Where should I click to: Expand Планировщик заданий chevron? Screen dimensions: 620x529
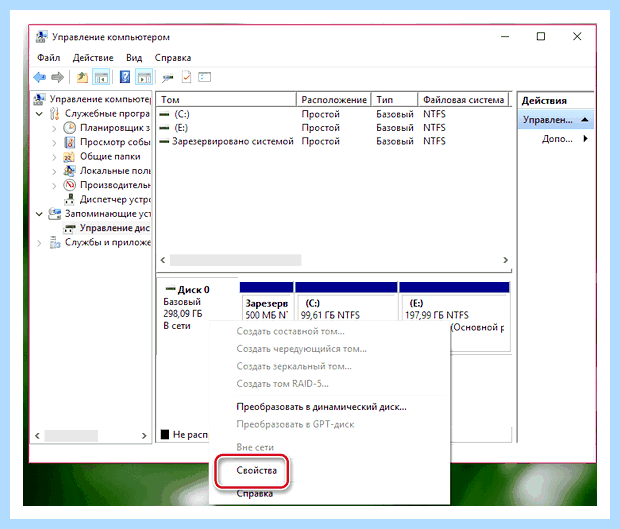point(54,128)
